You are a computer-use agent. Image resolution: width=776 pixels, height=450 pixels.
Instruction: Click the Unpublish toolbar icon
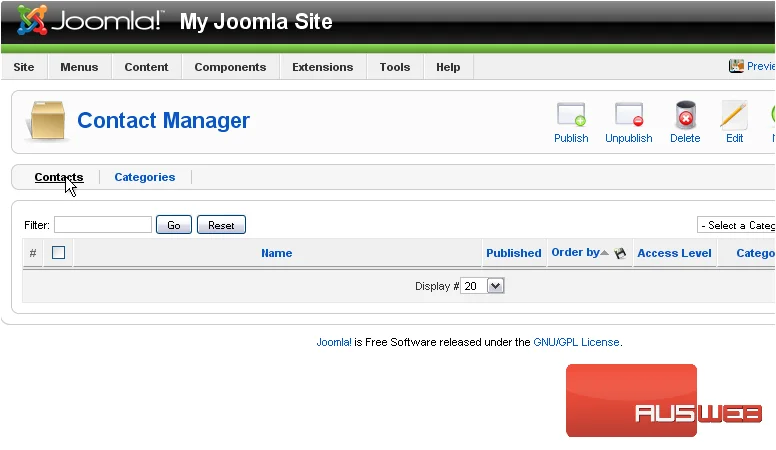[629, 115]
